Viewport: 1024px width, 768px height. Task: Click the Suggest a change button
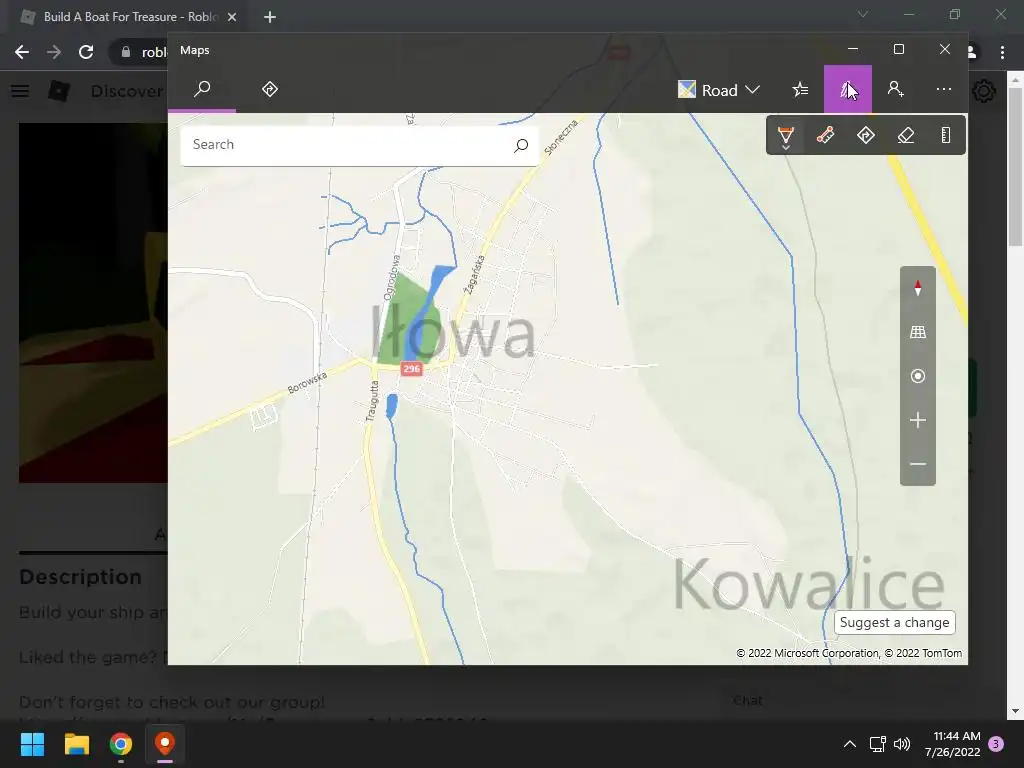pos(894,622)
